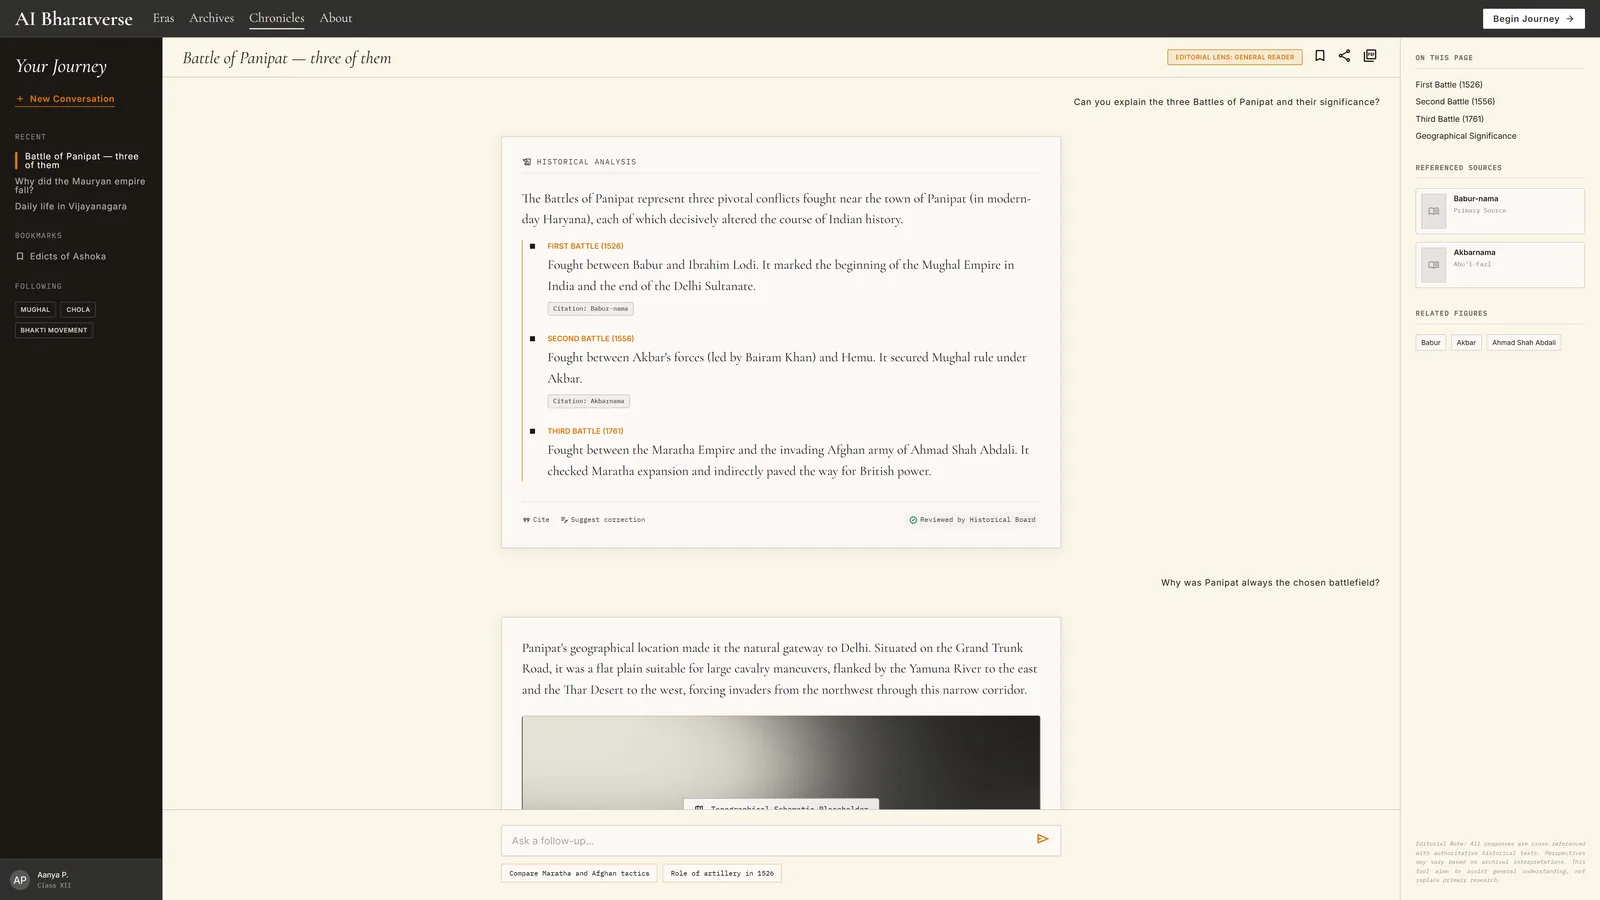Click the AI Bharatverse logo
The image size is (1600, 900).
74,19
